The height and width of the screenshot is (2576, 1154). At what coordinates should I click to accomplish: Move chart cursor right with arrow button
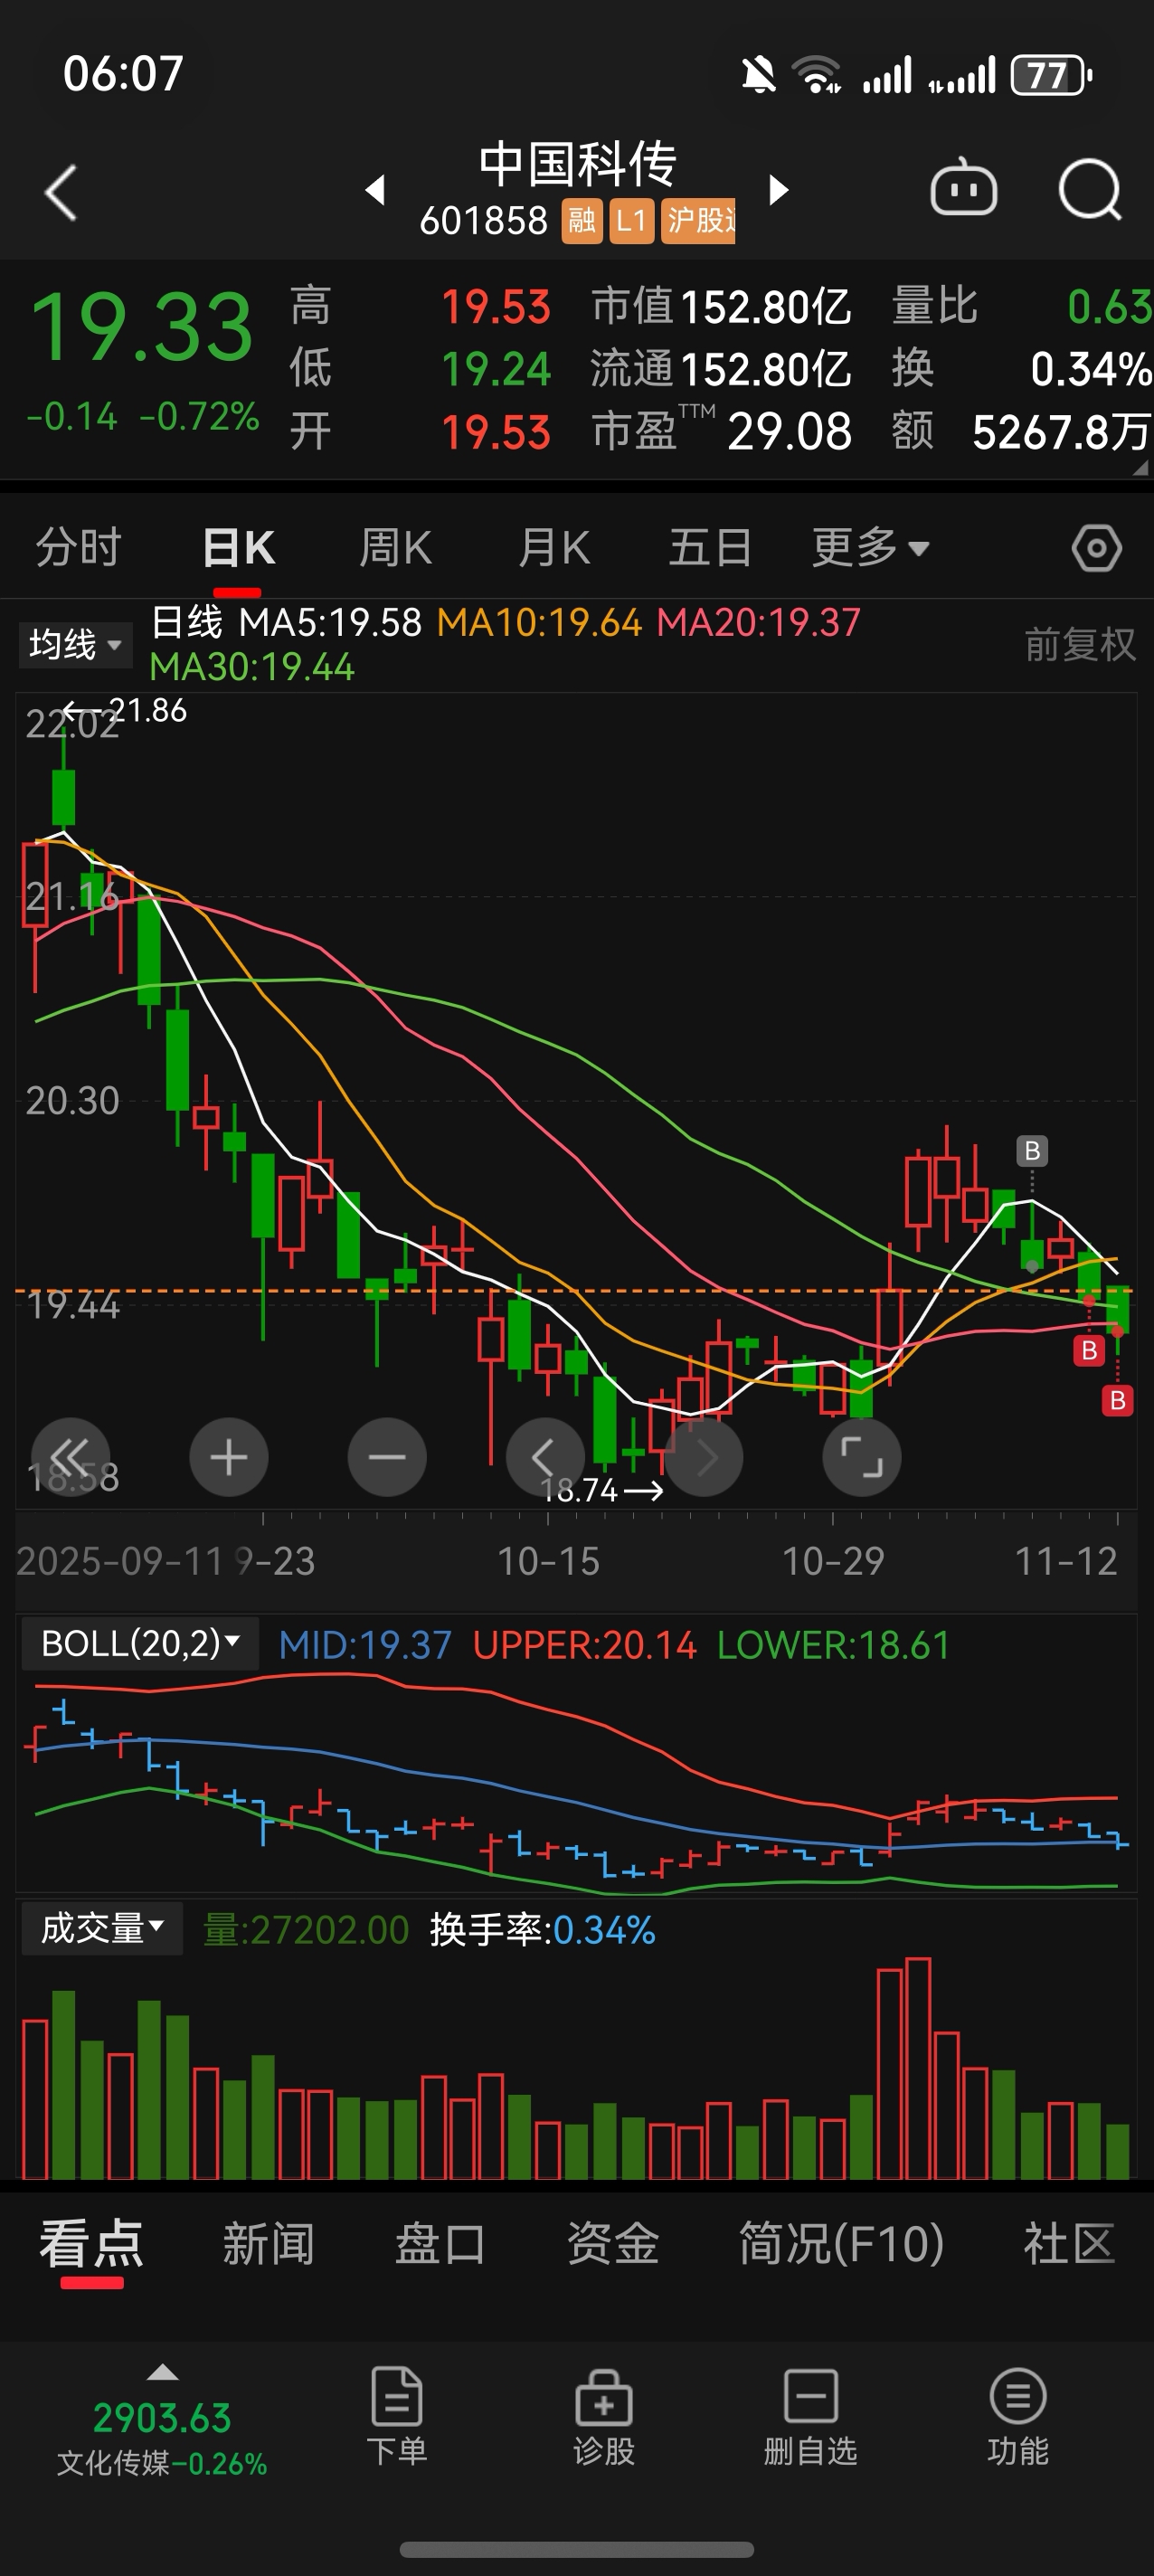(x=704, y=1457)
